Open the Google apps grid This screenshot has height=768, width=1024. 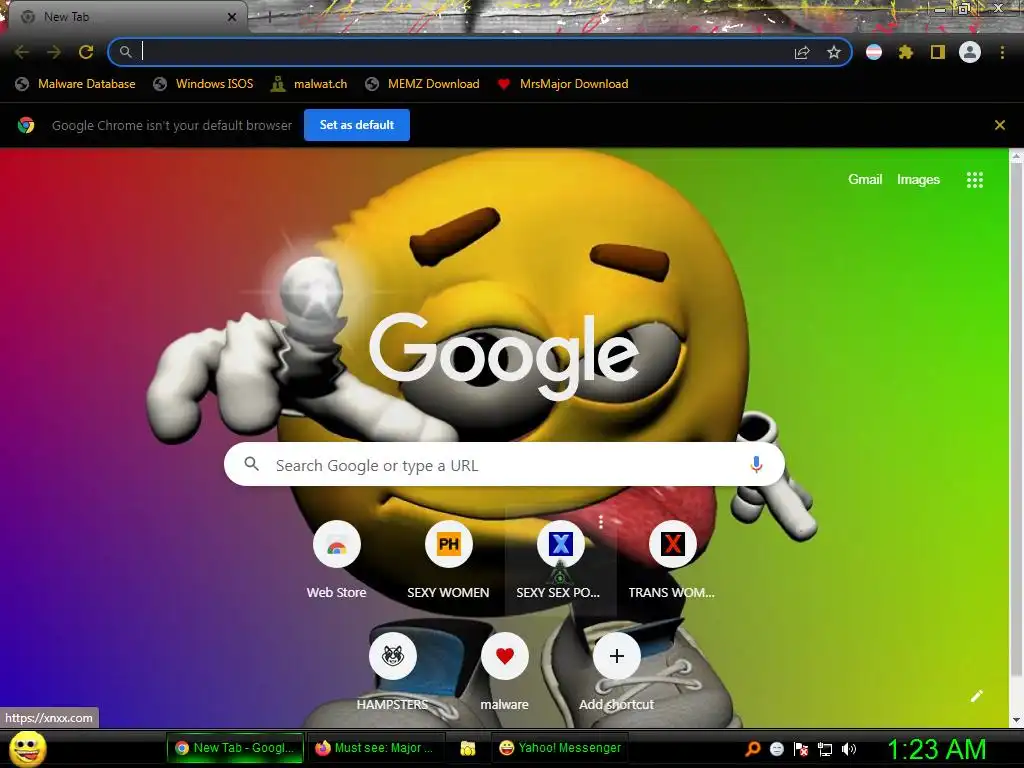974,180
